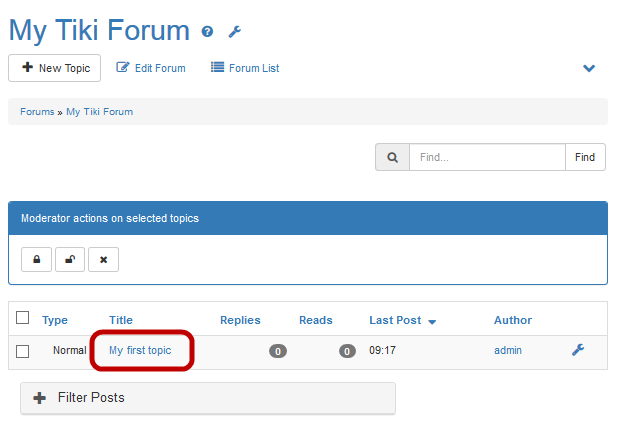Click the Last Post sort arrow
The image size is (624, 424).
(432, 321)
